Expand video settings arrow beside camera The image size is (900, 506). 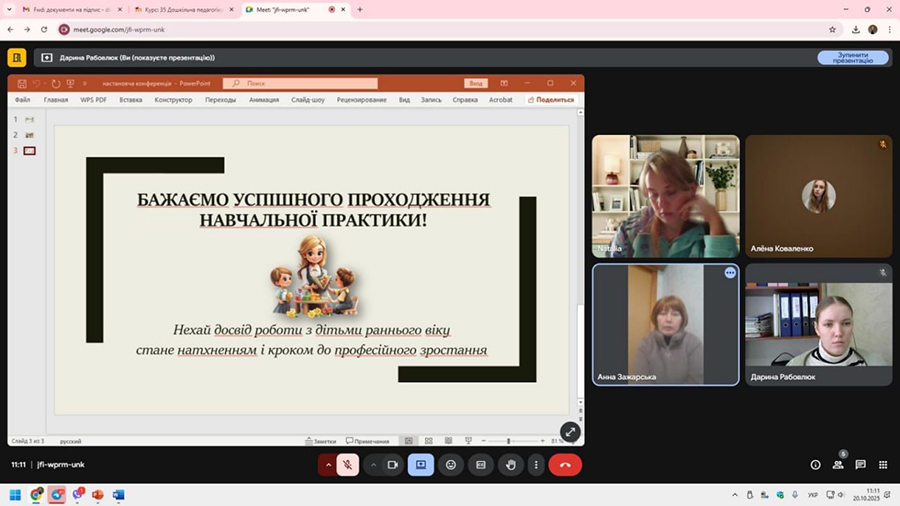coord(374,464)
